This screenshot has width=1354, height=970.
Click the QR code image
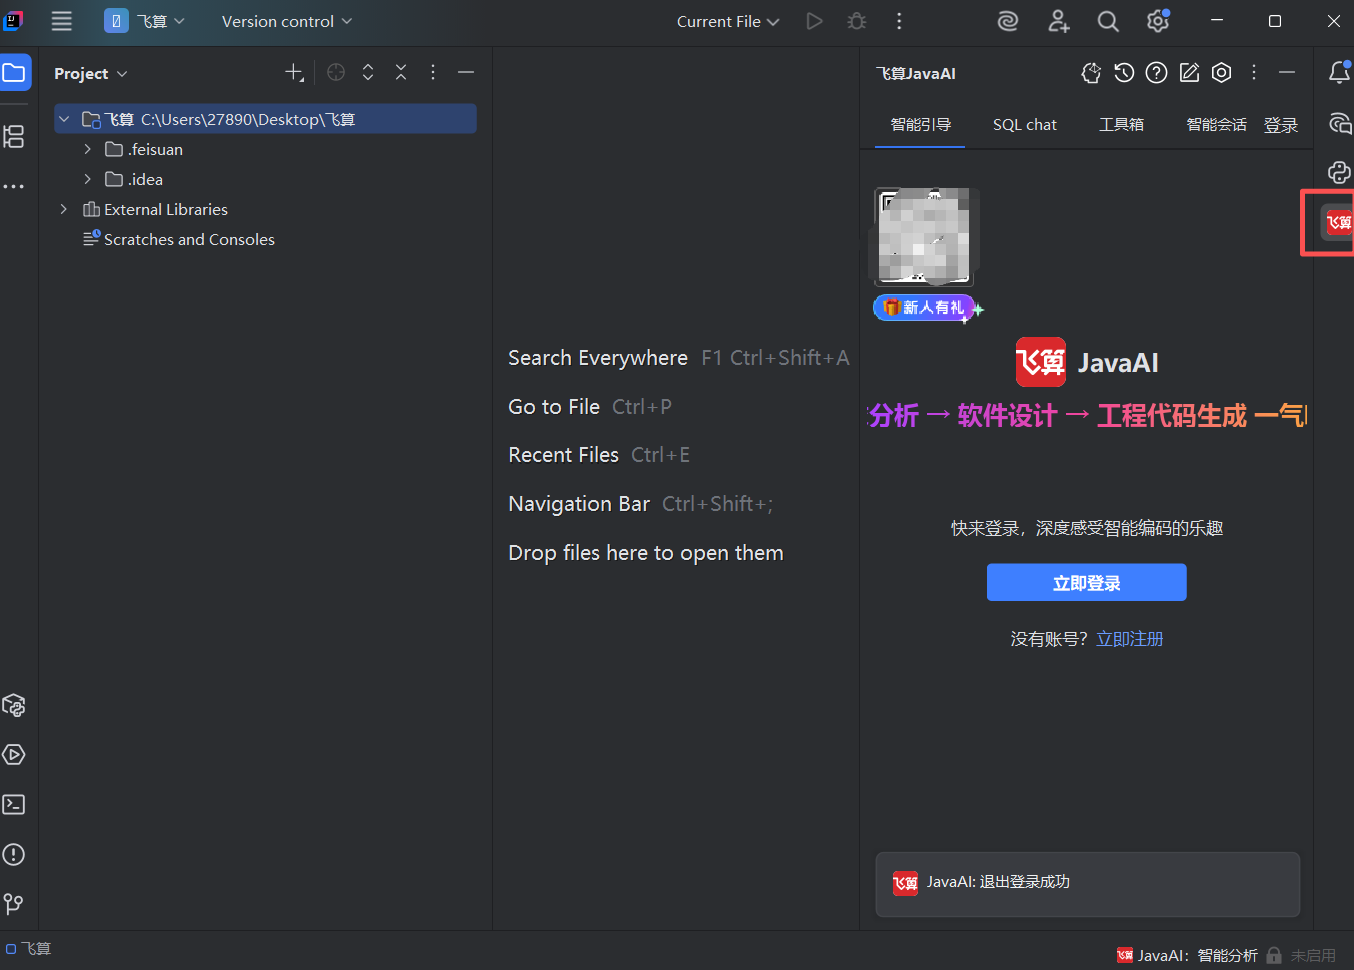point(924,237)
